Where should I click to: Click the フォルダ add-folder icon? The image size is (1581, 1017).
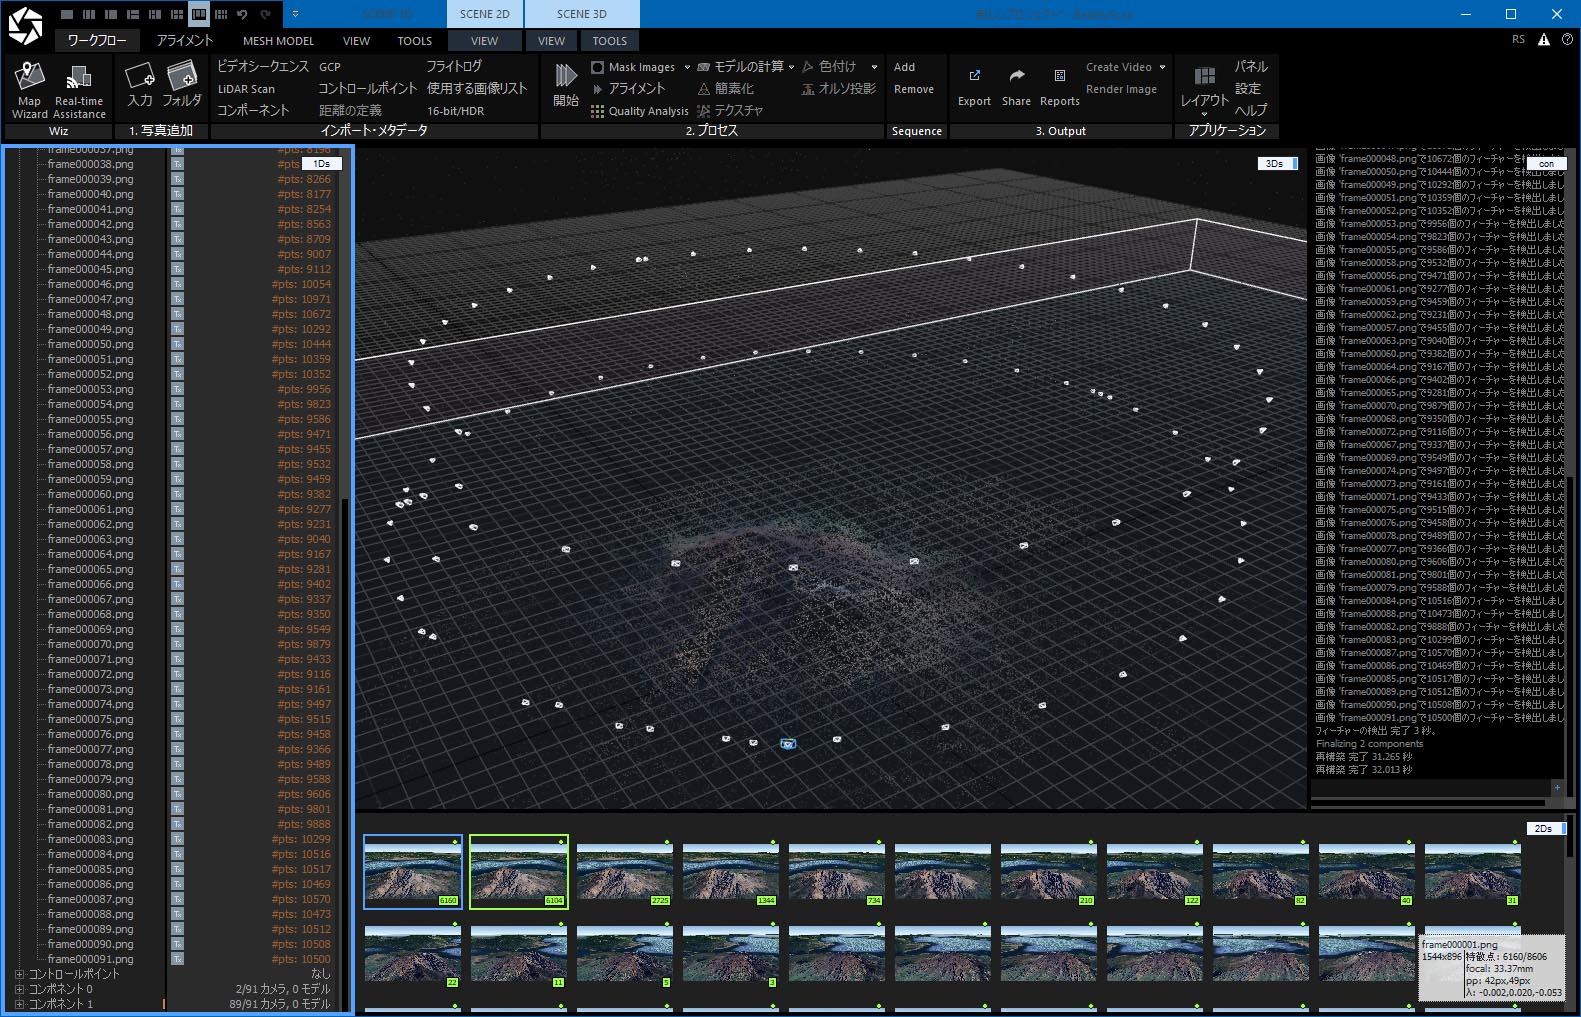[182, 77]
